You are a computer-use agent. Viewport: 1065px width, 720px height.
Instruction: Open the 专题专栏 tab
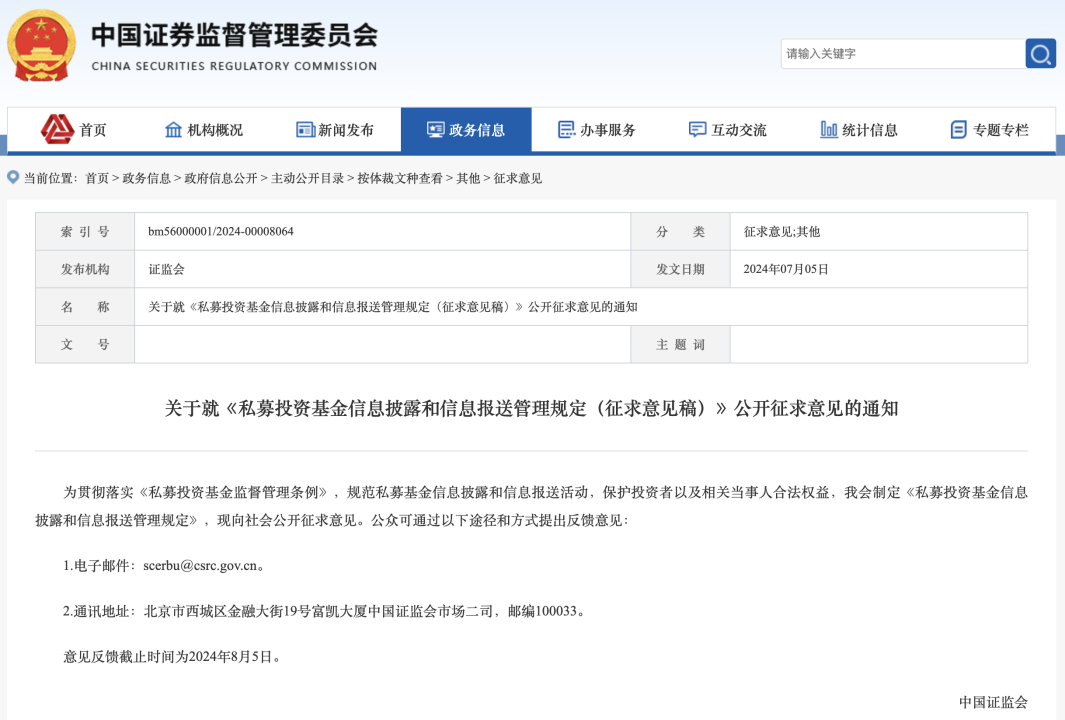tap(990, 130)
